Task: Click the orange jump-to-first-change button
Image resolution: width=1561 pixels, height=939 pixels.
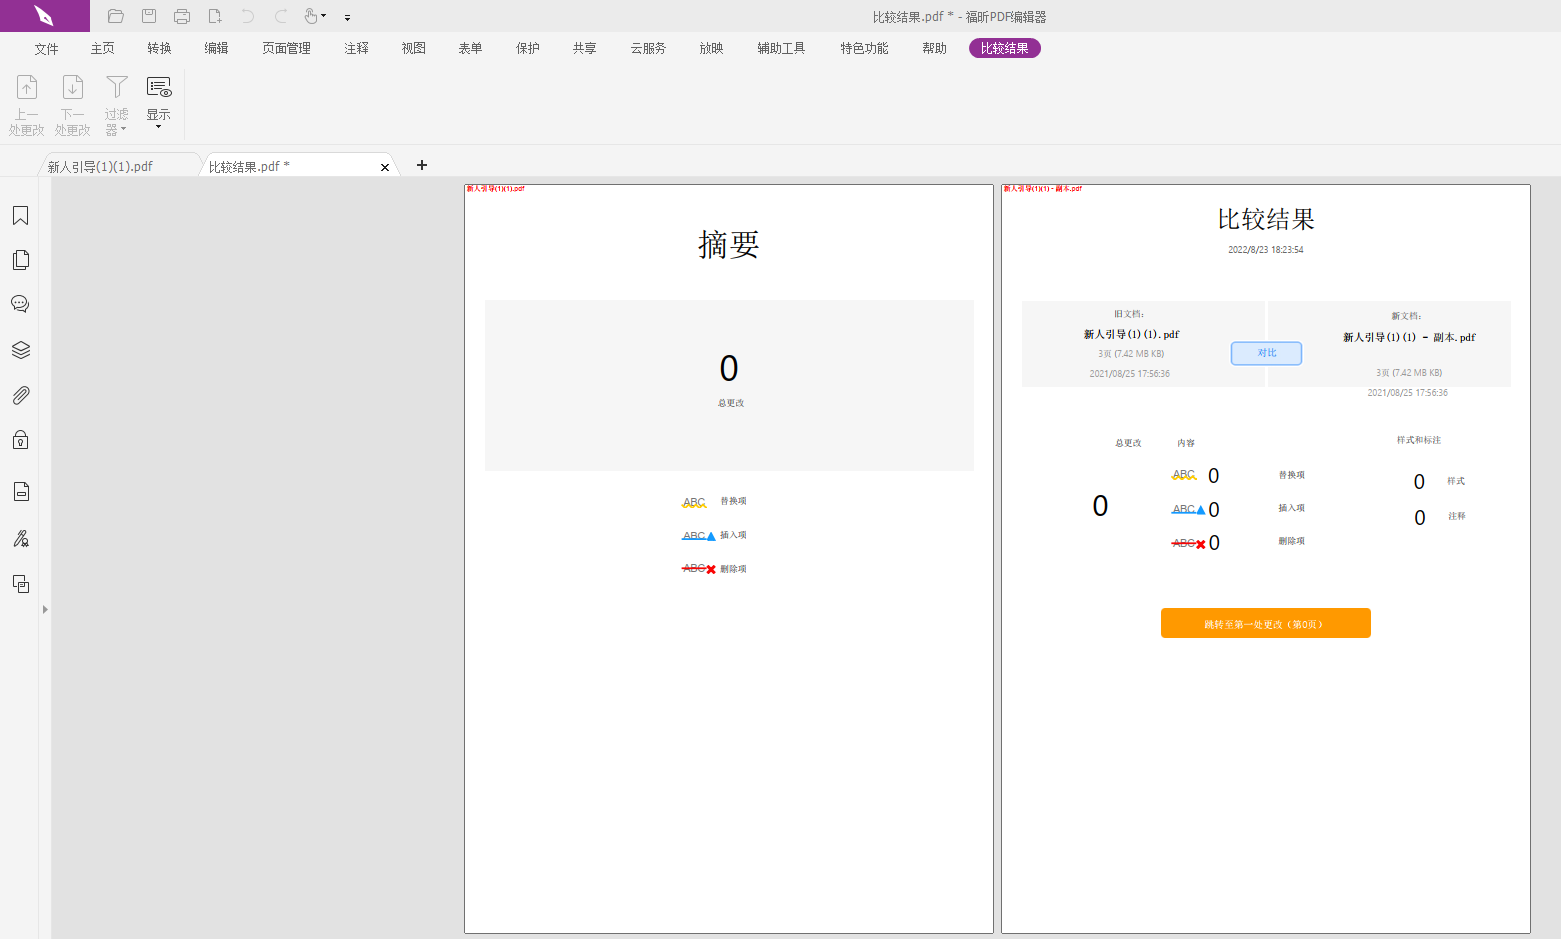Action: point(1265,622)
